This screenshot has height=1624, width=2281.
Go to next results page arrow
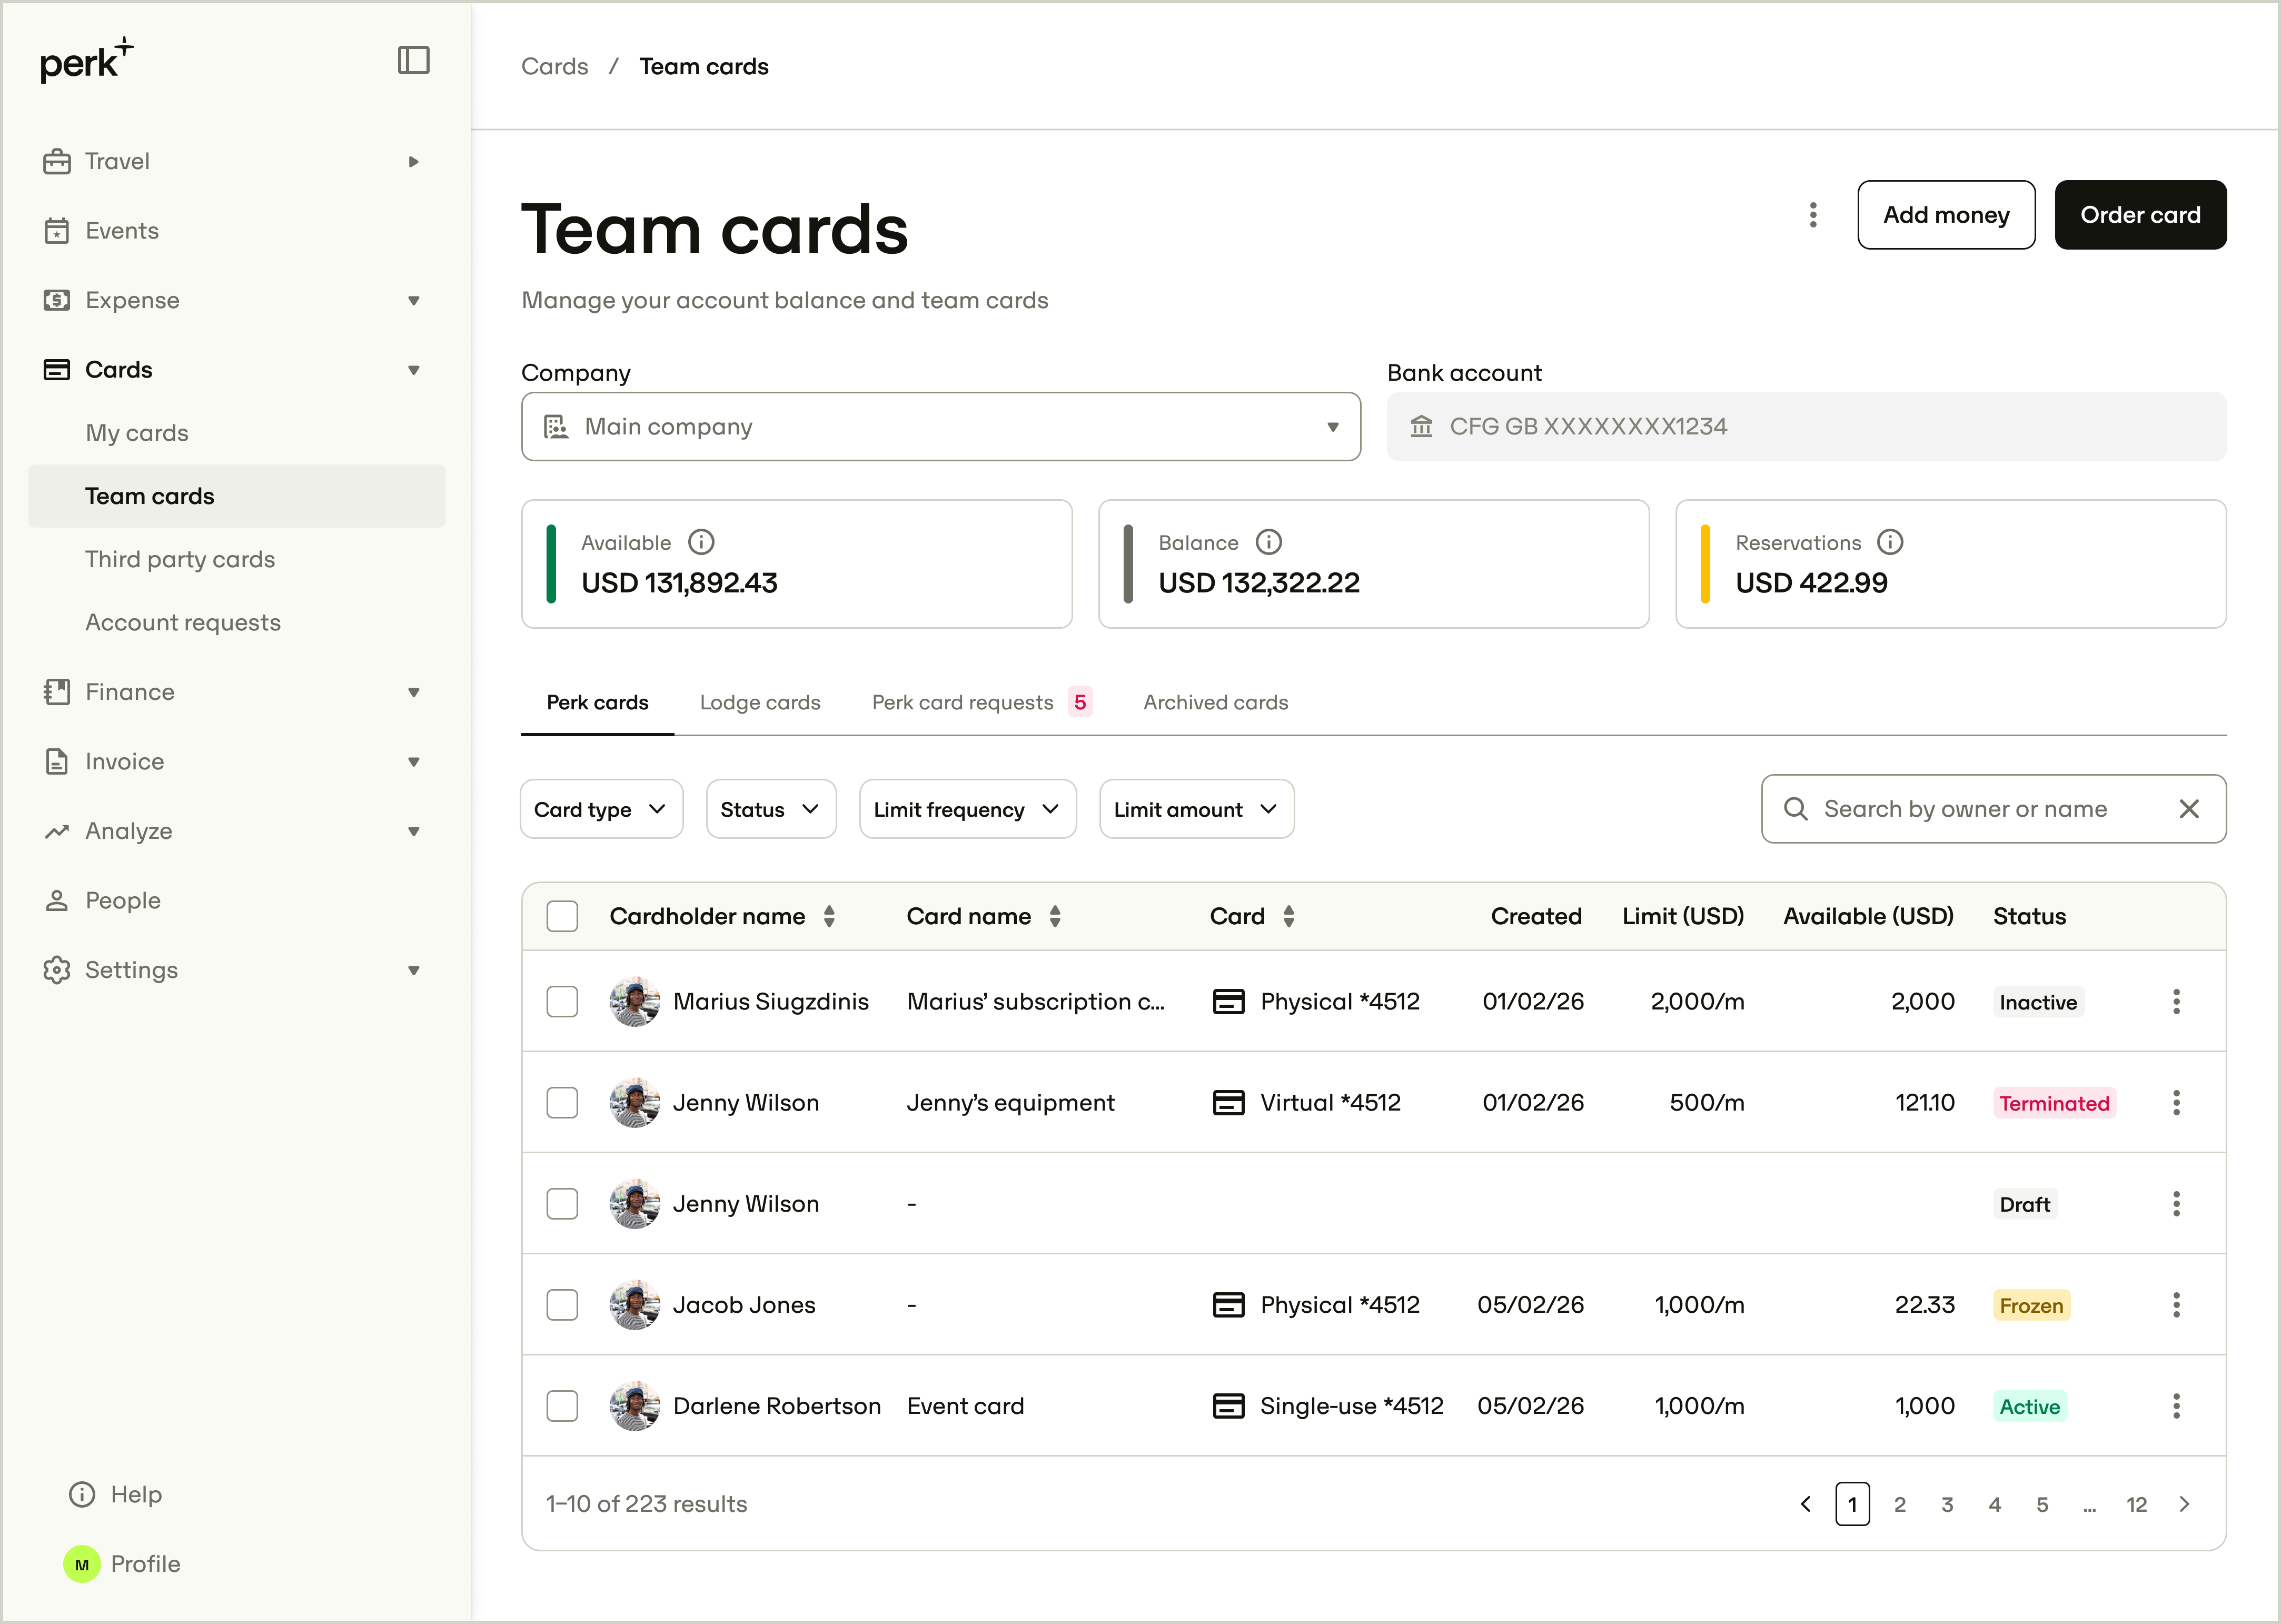pyautogui.click(x=2184, y=1504)
